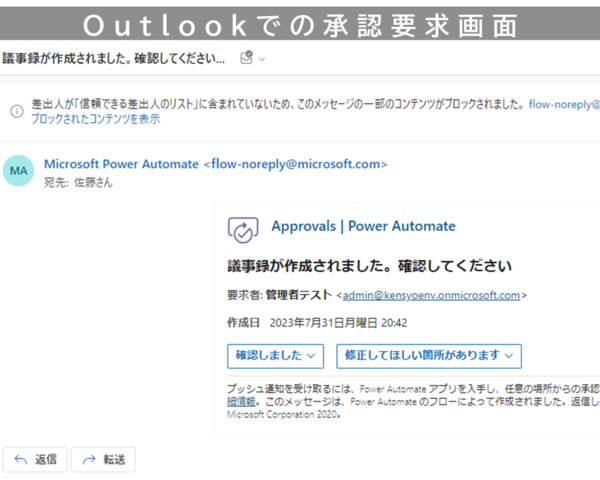Click the 返信 reply button

[35, 459]
